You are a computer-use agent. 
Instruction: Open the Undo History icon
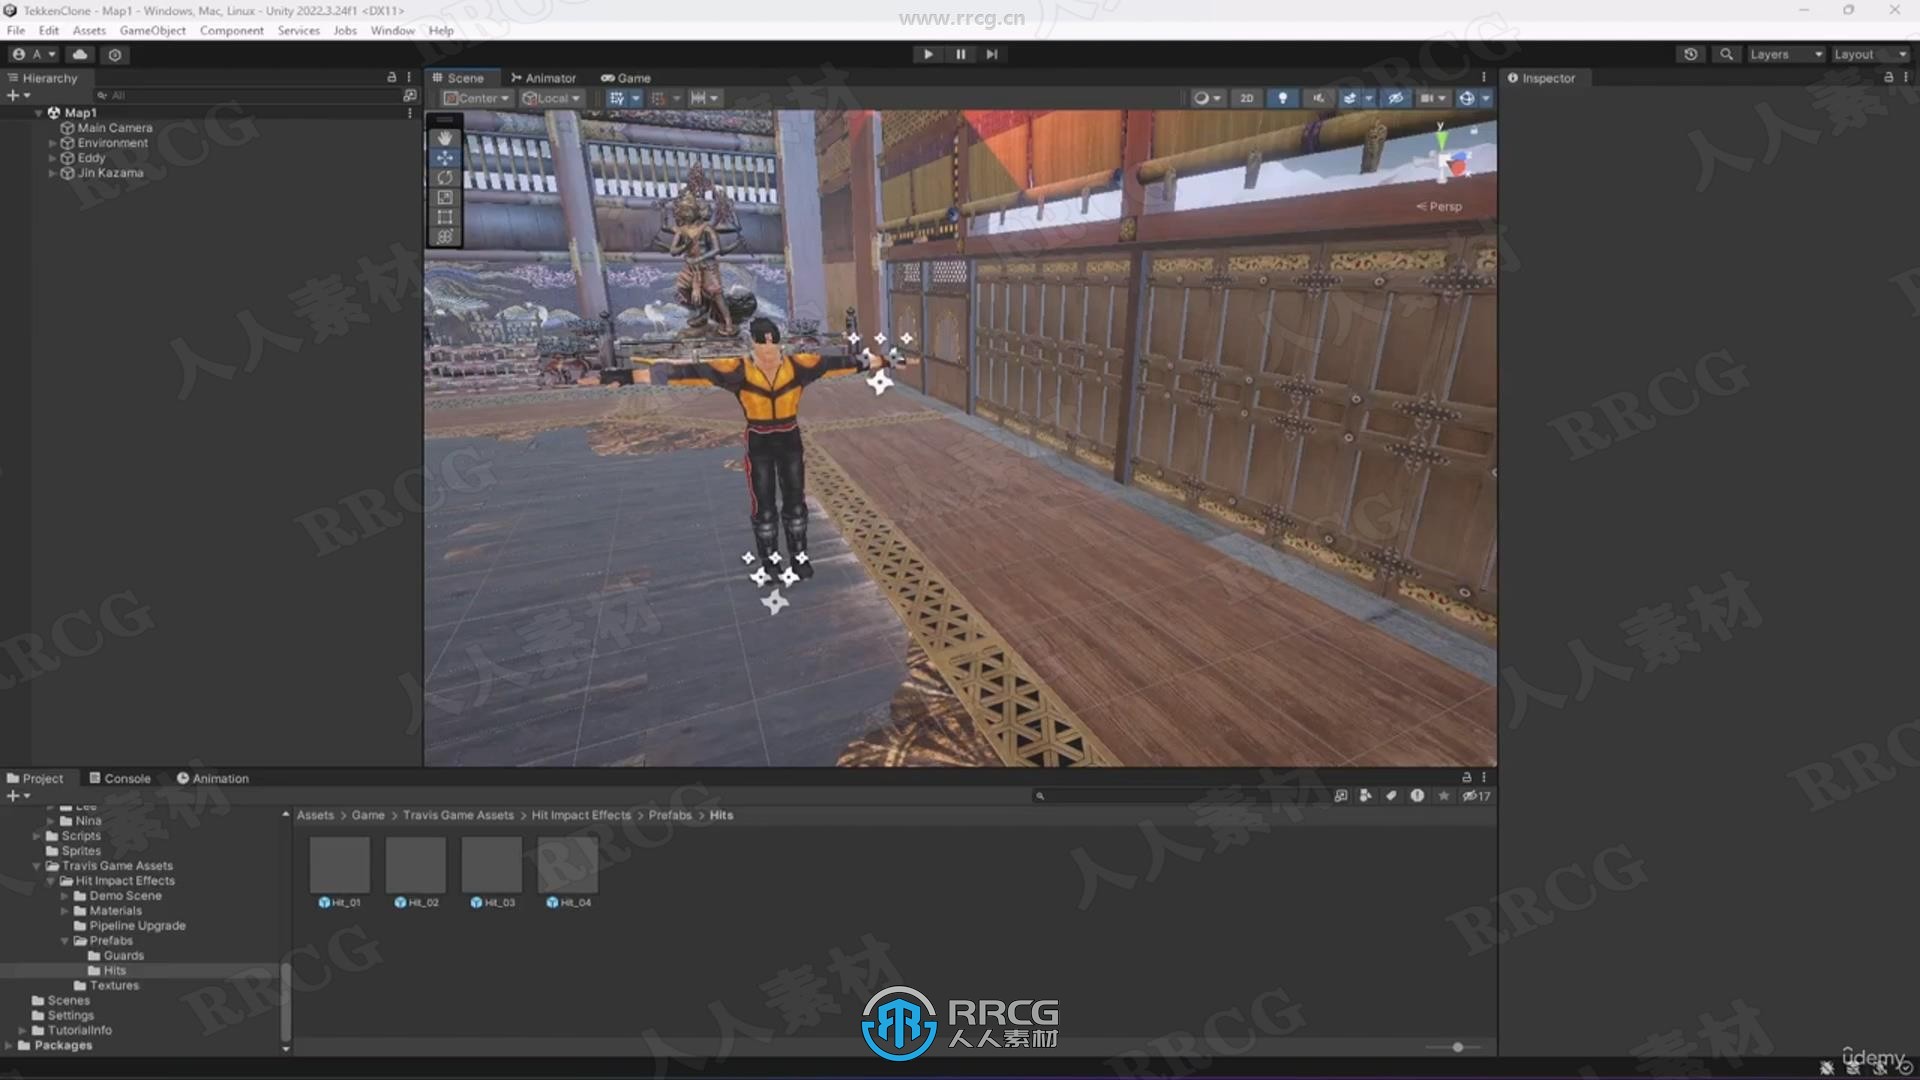point(1690,54)
